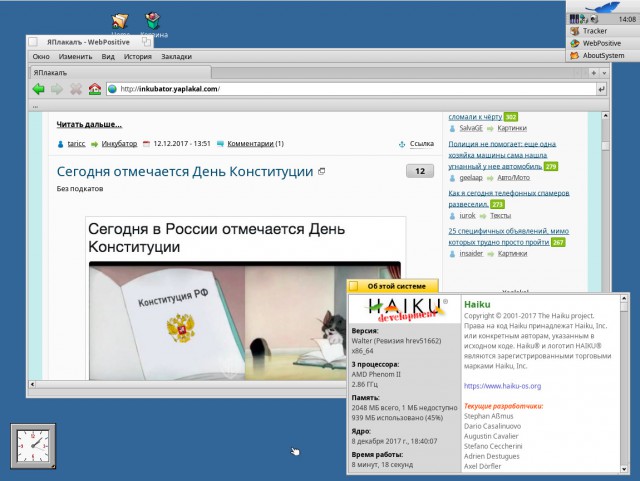Open the Инкубатор category link
This screenshot has width=640, height=481.
119,144
